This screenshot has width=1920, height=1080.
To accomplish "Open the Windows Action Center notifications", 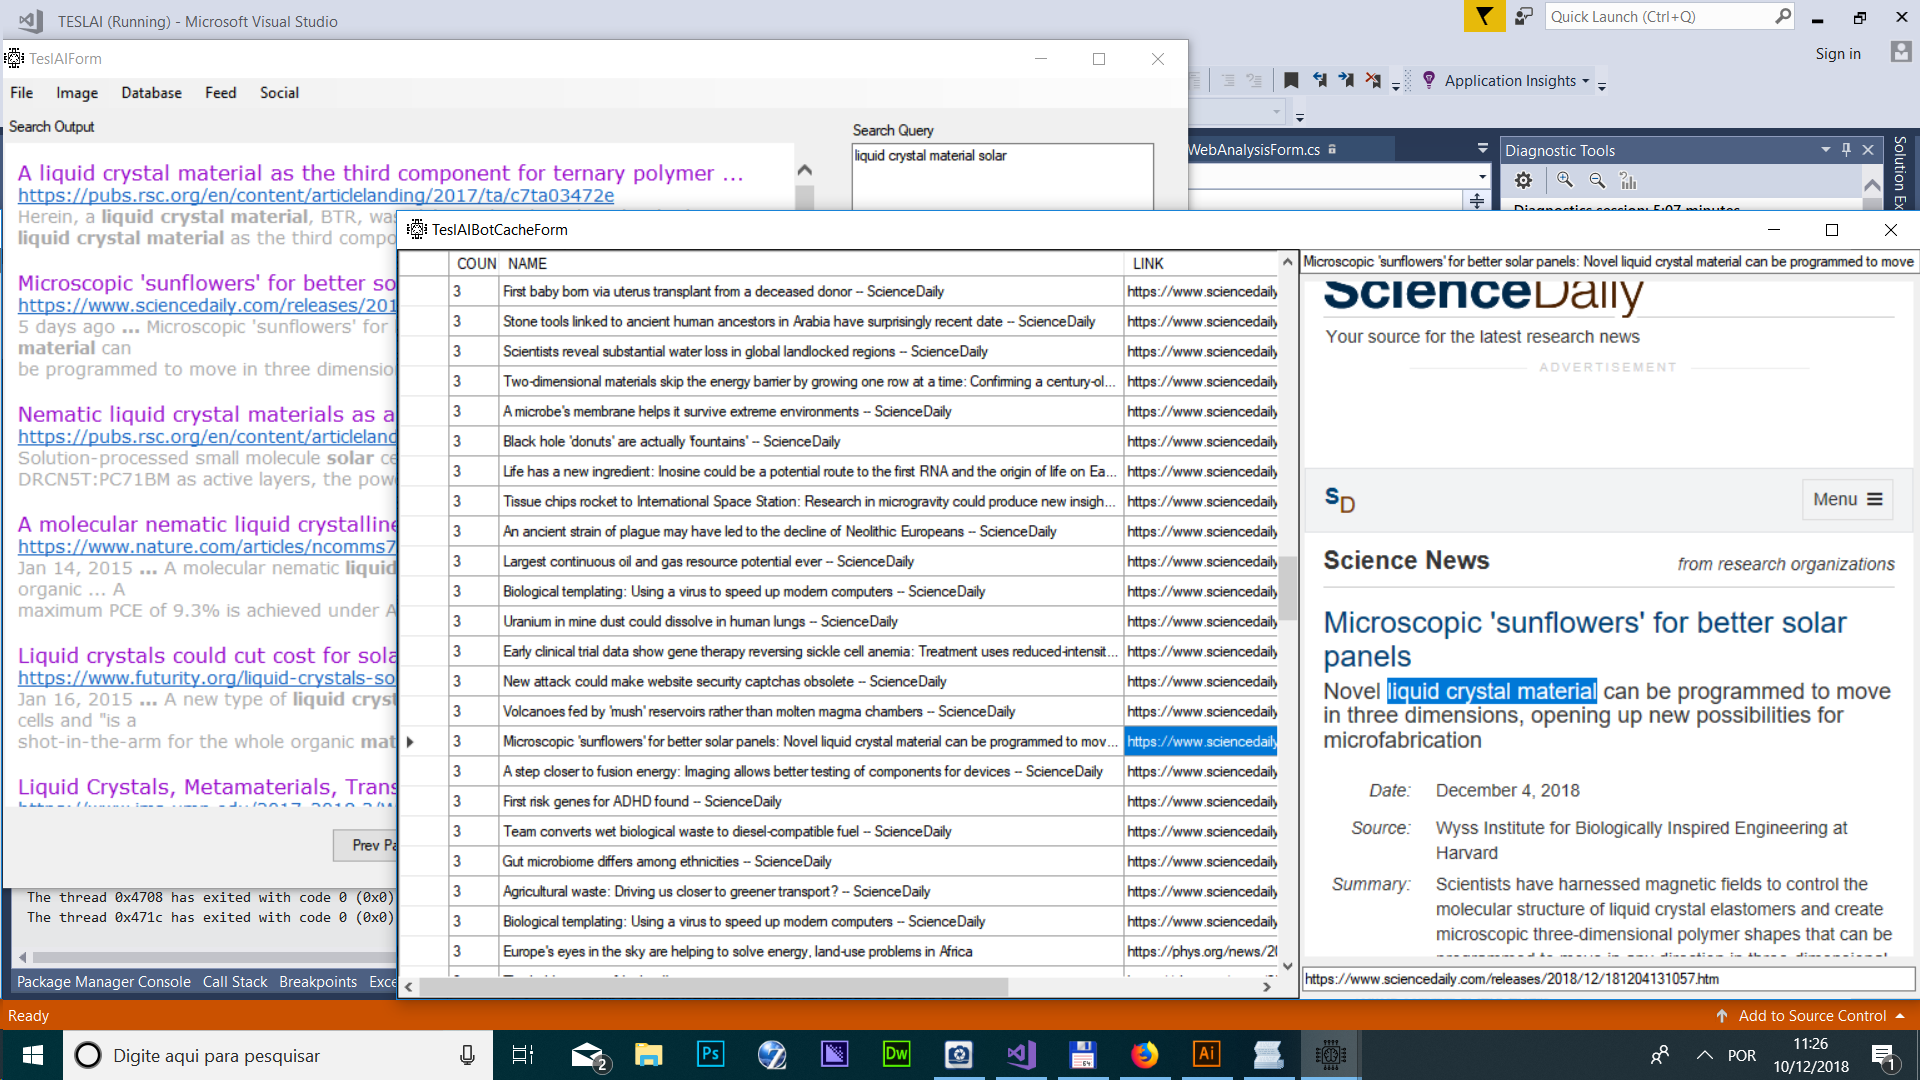I will (x=1883, y=1056).
